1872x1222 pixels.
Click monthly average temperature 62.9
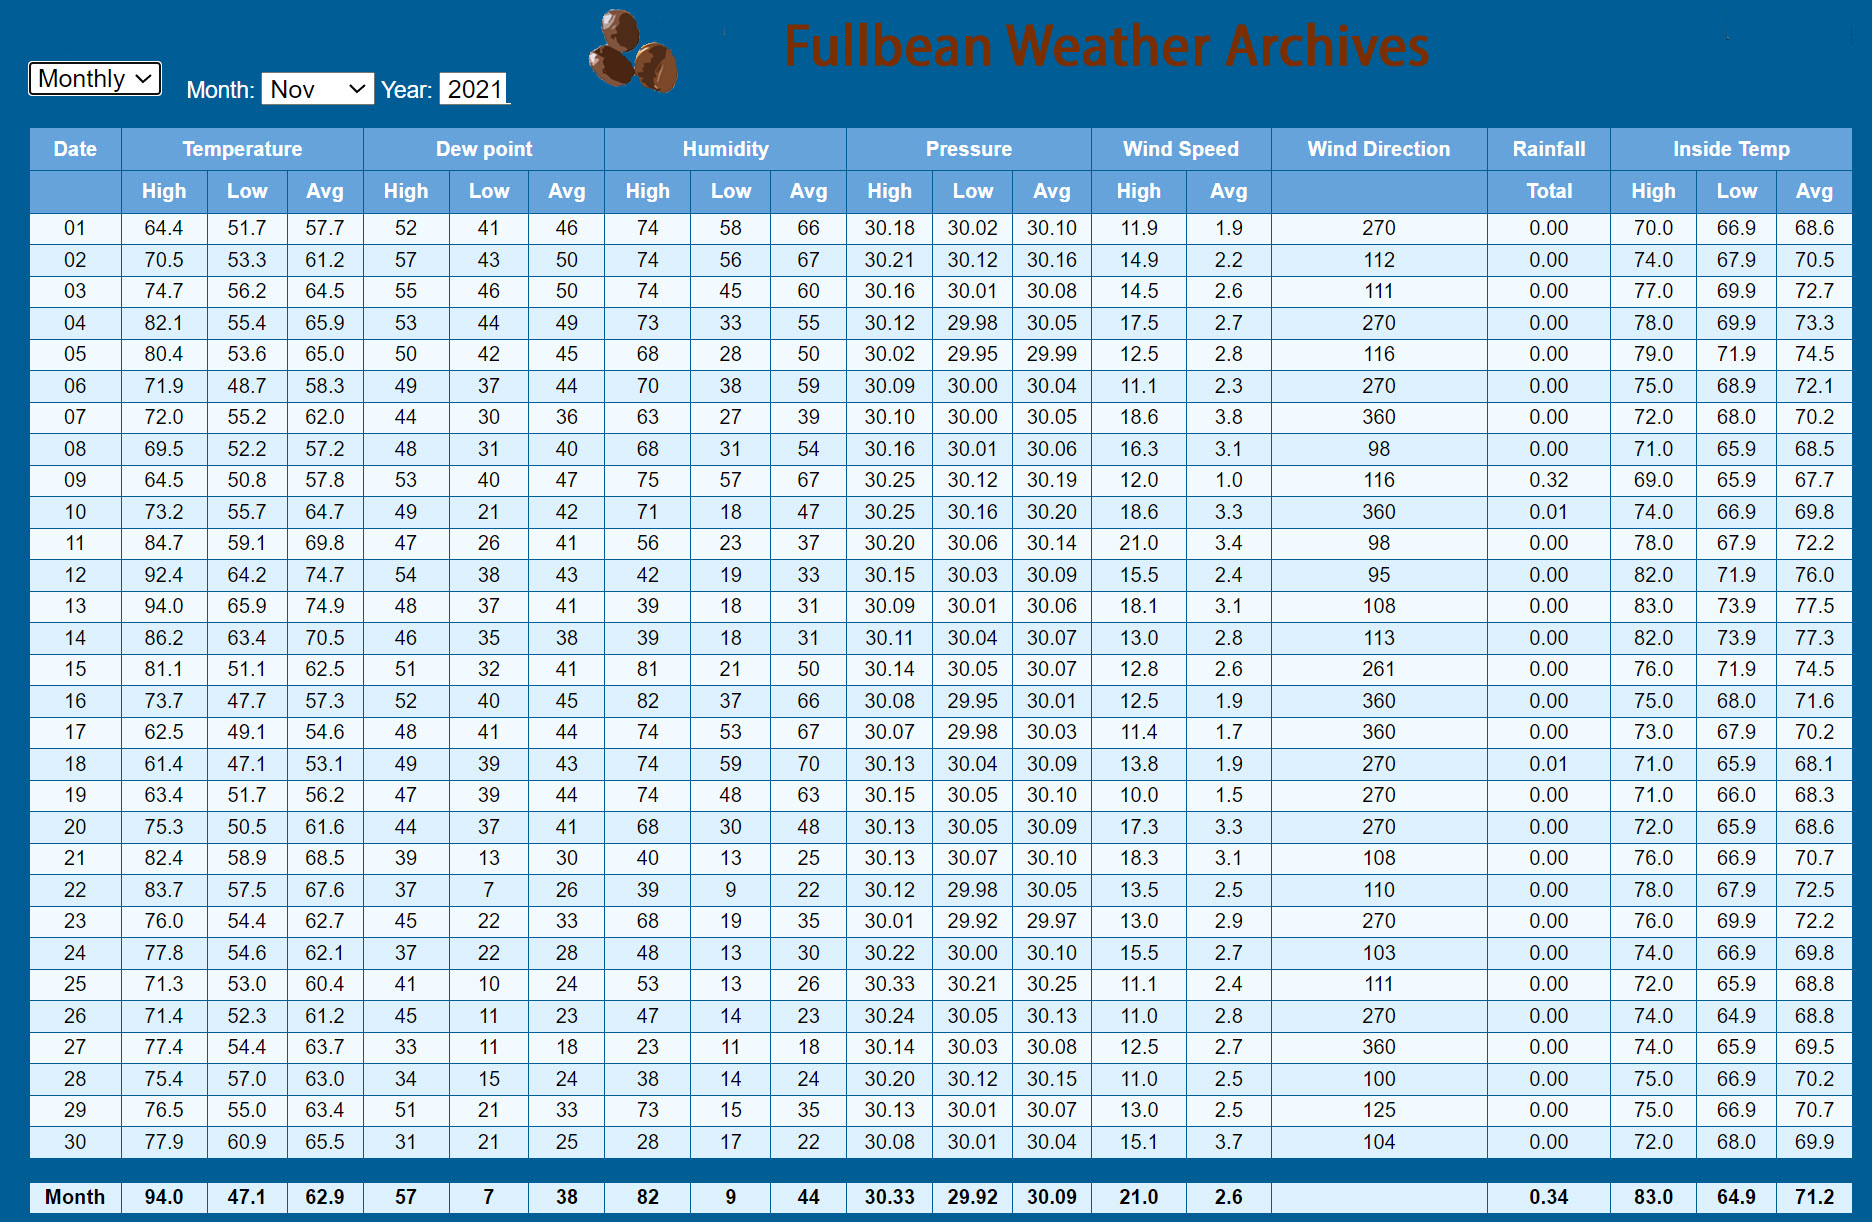click(x=325, y=1197)
